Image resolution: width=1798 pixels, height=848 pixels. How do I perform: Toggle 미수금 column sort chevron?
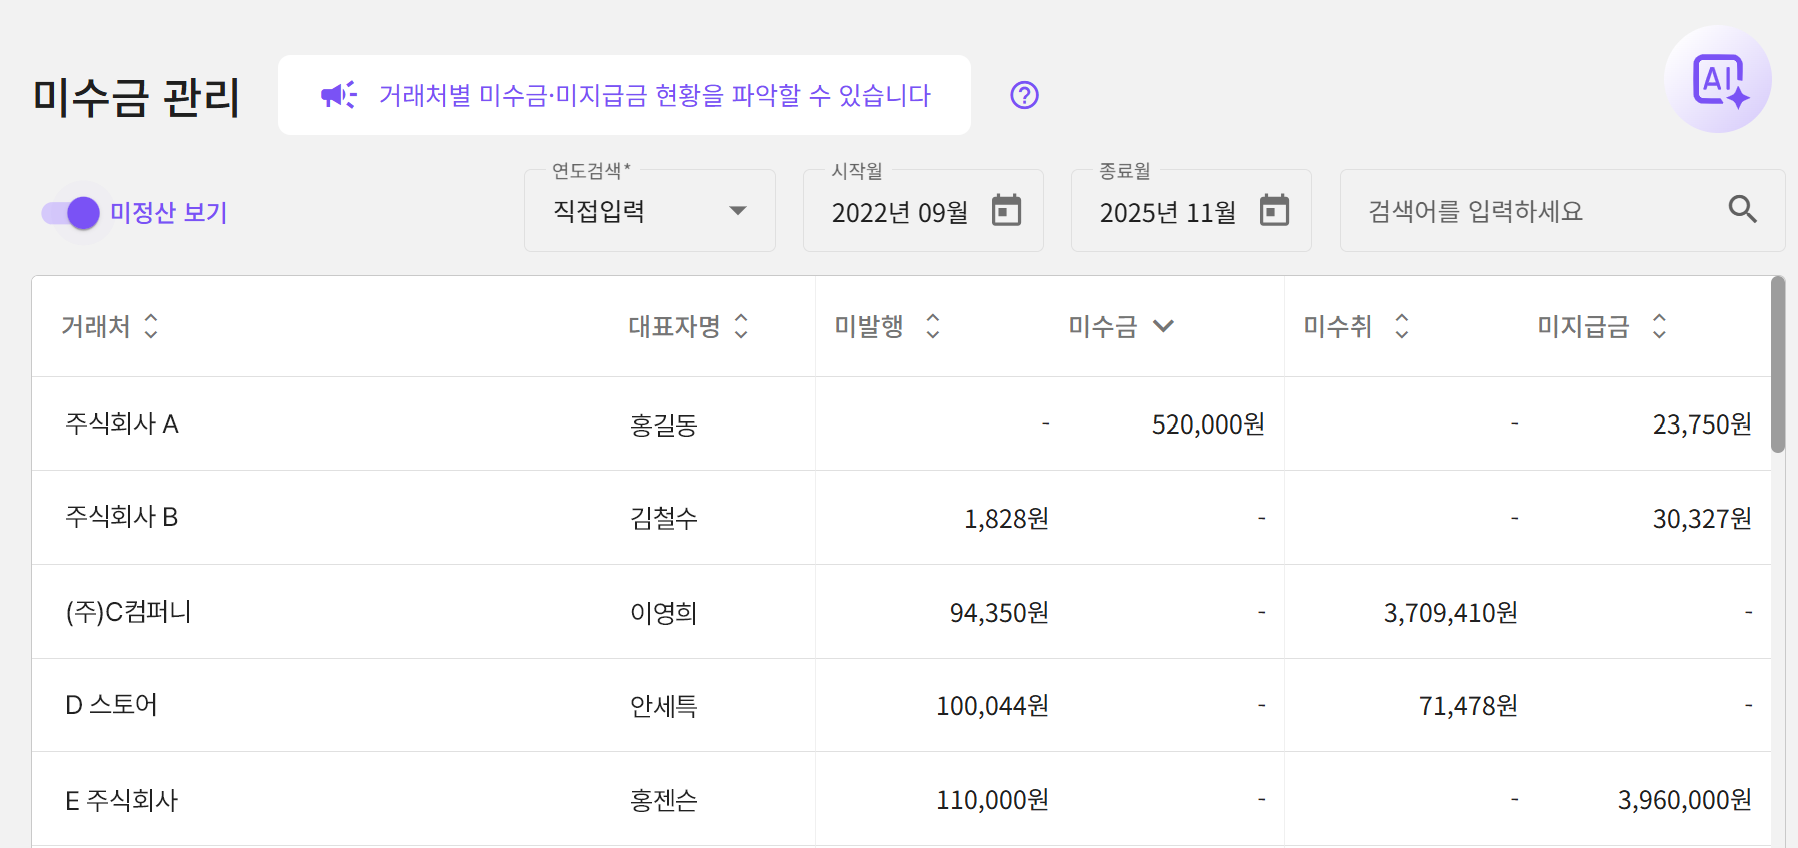tap(1163, 326)
